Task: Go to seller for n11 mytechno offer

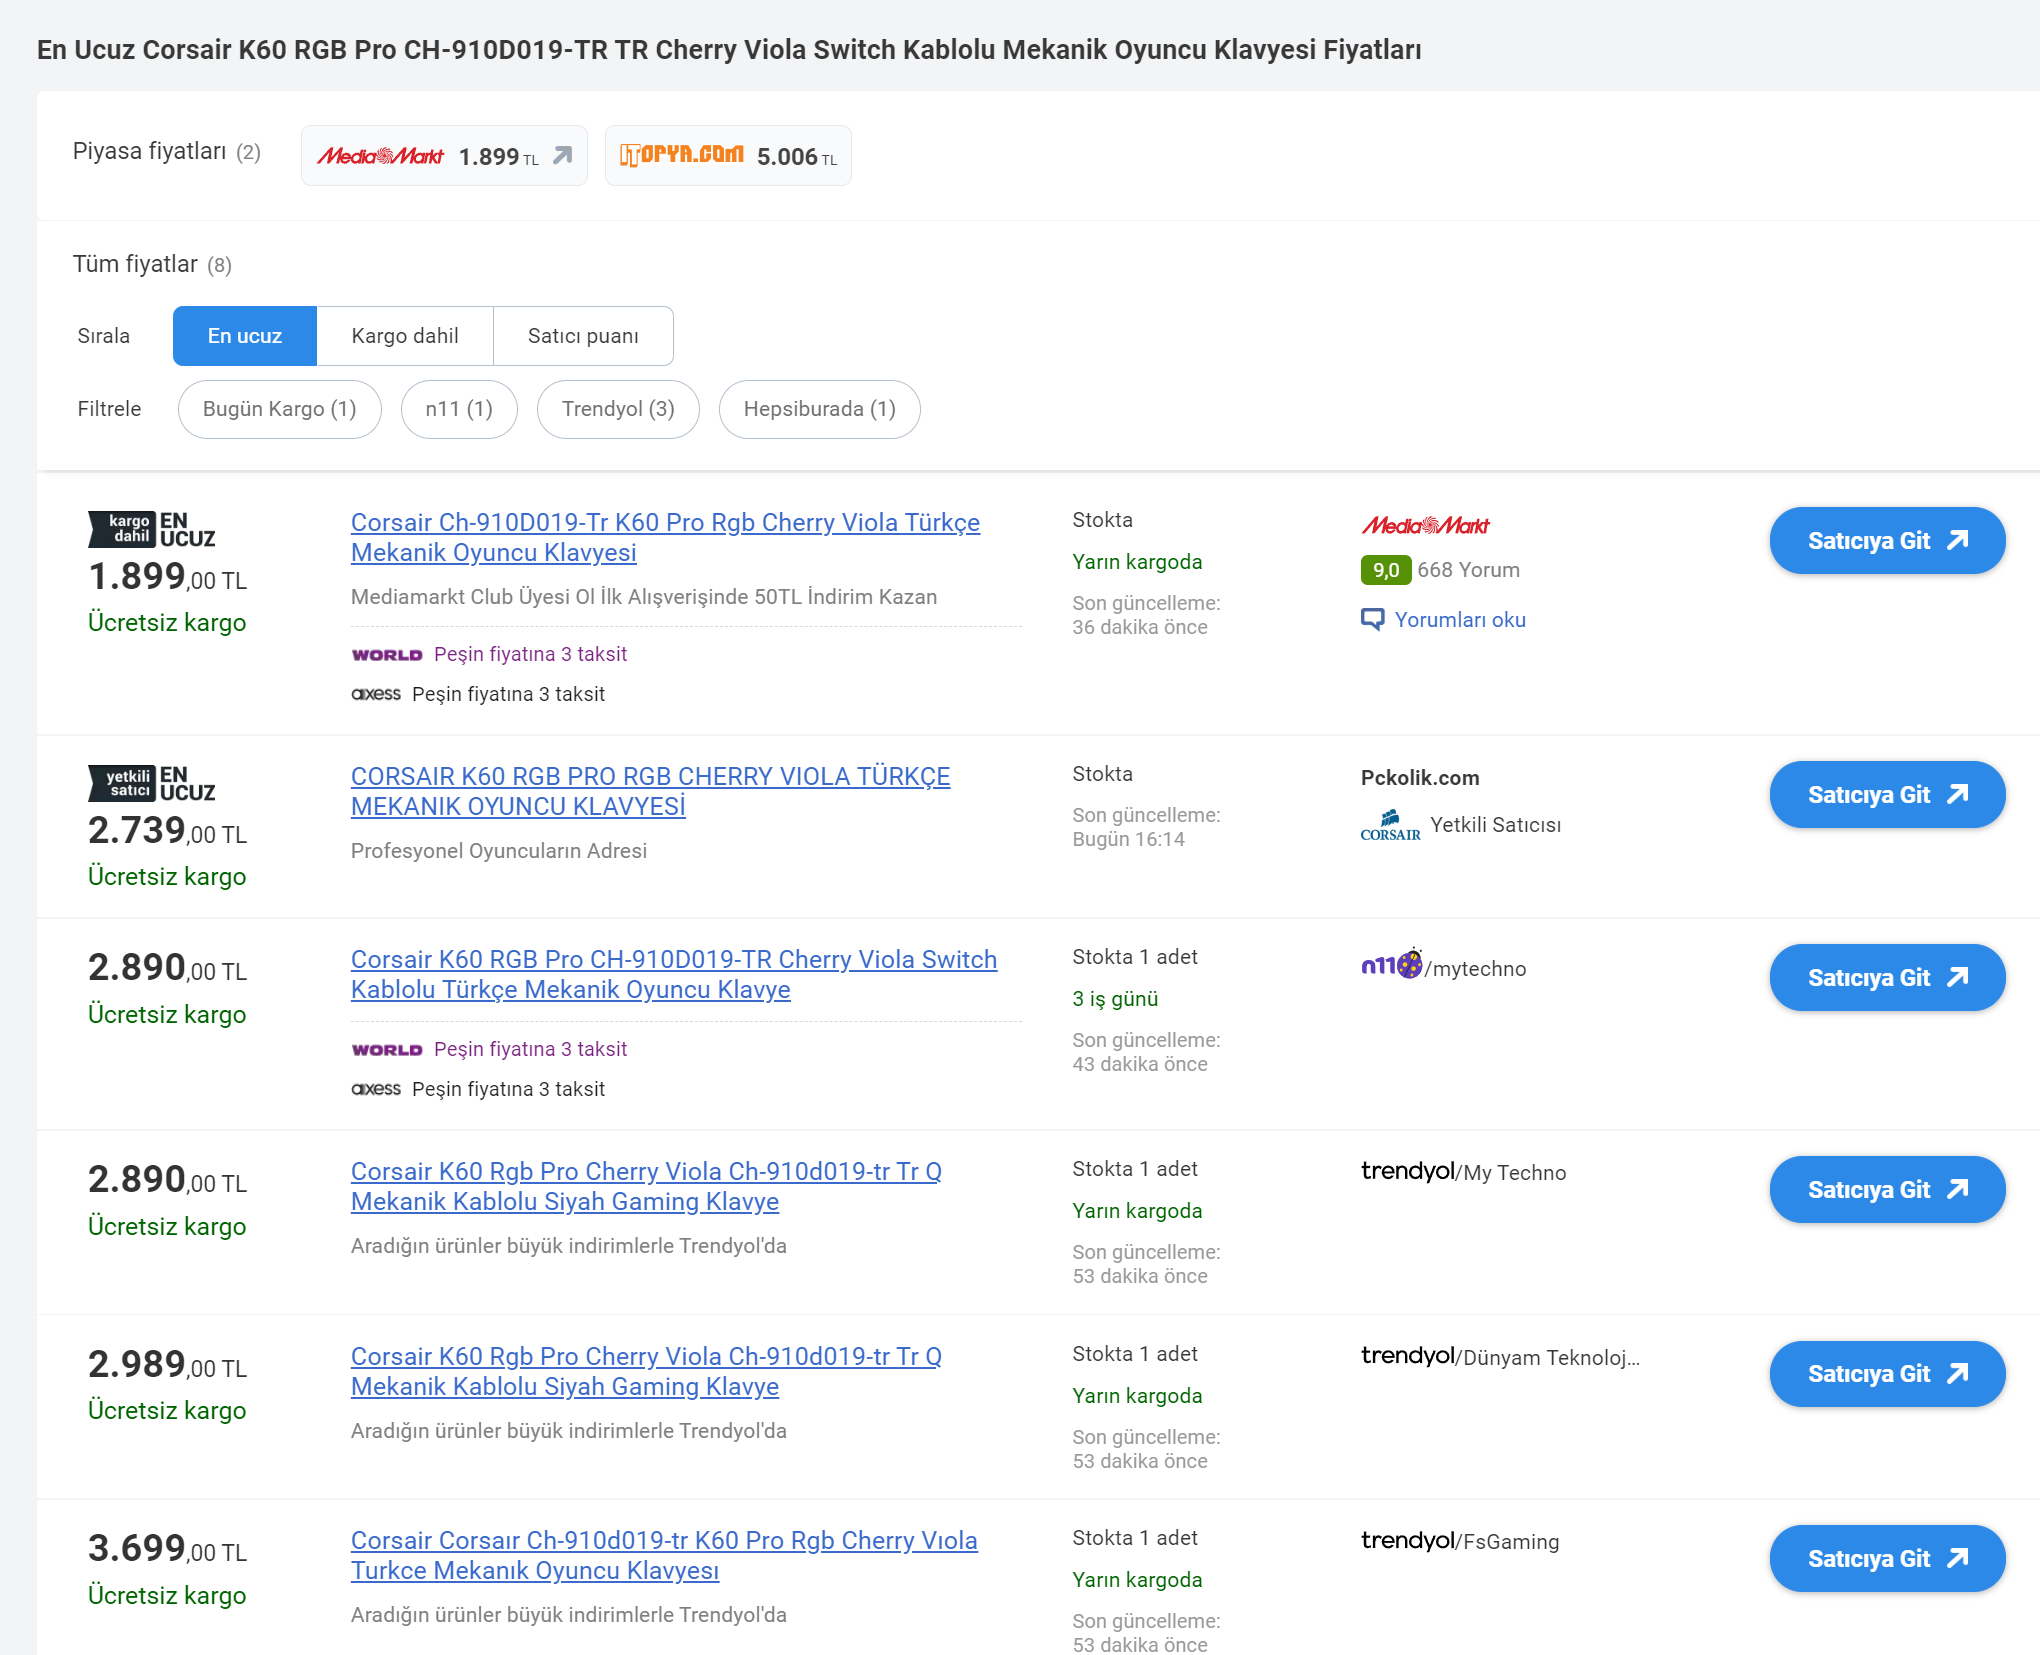Action: pos(1887,978)
